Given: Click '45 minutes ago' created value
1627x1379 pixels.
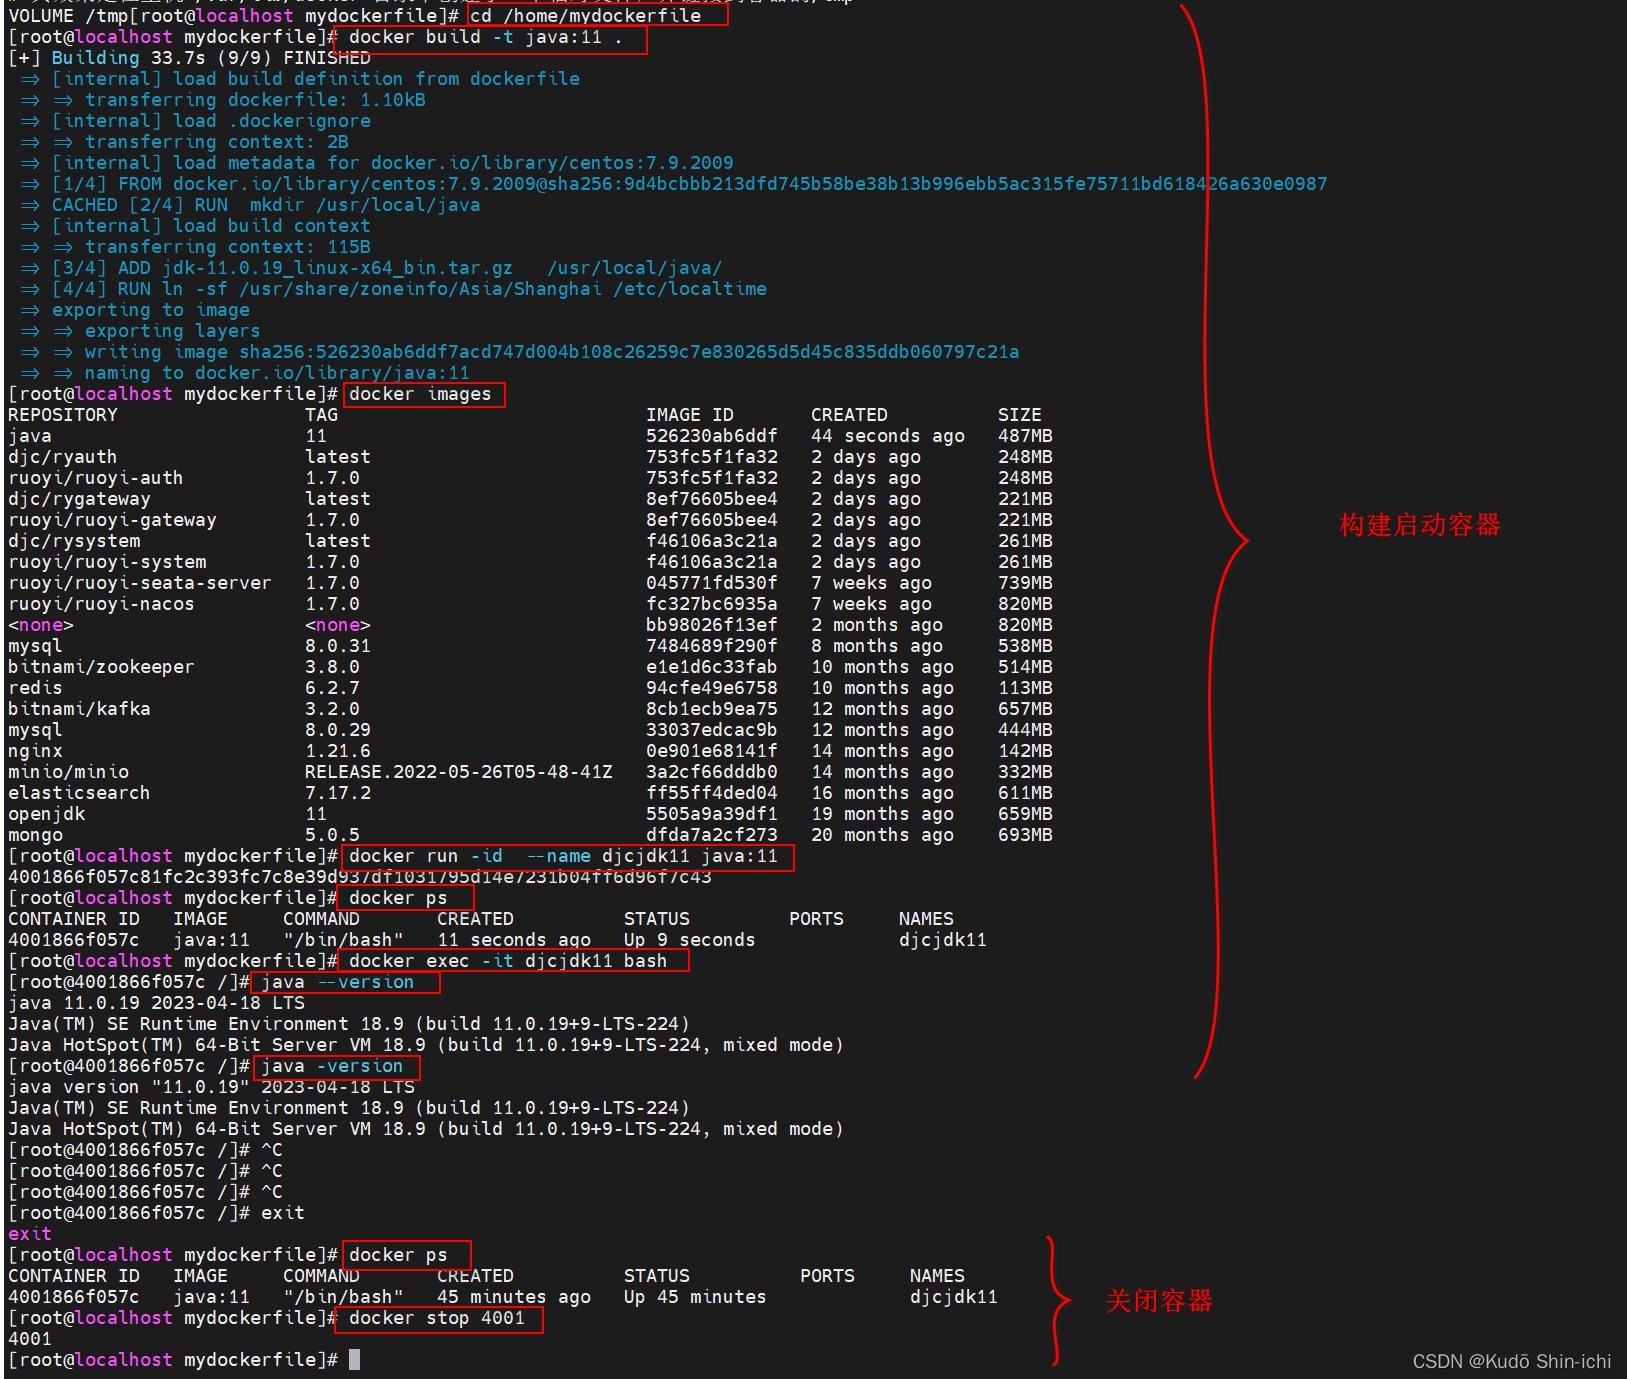Looking at the screenshot, I should tap(514, 1297).
